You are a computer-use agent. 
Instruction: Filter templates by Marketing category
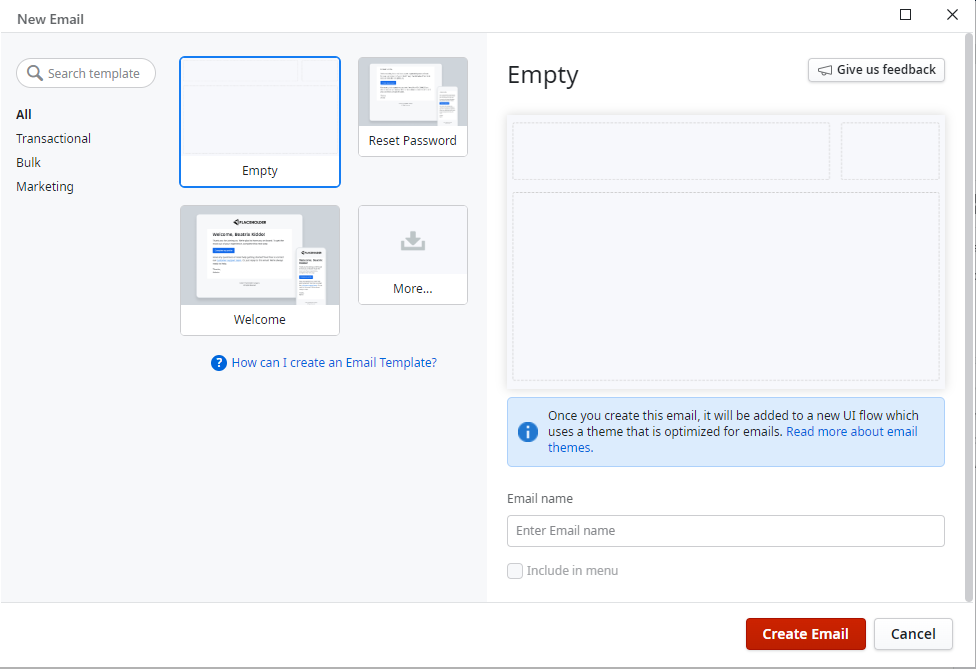[x=45, y=187]
